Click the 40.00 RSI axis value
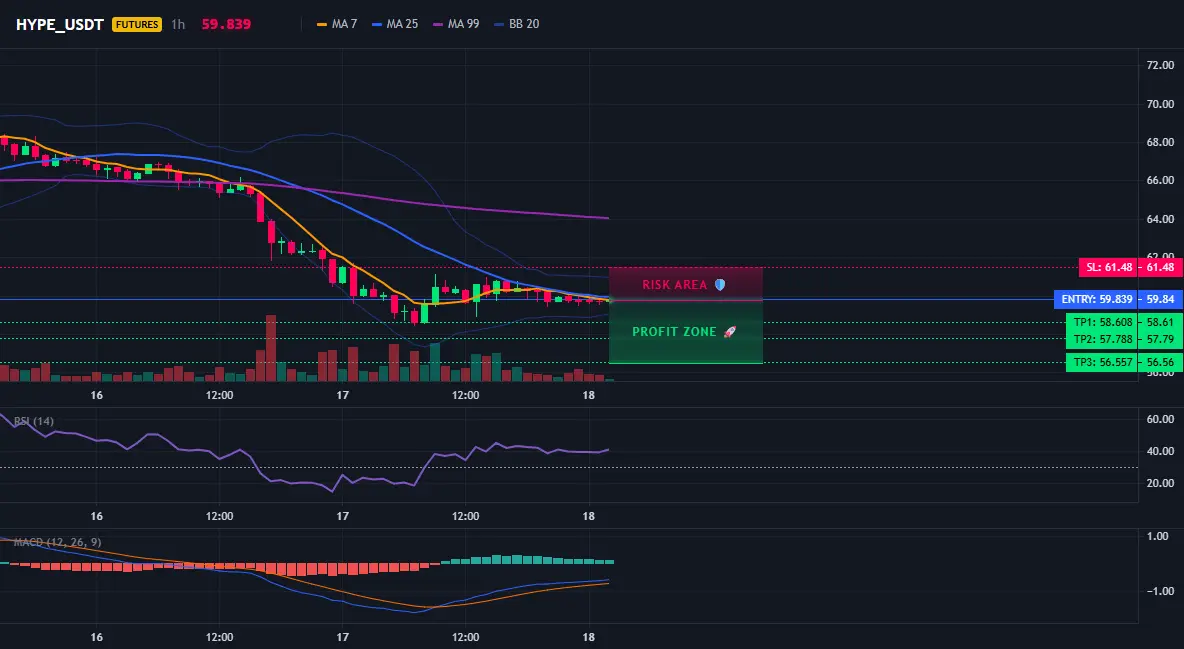 pos(1160,451)
